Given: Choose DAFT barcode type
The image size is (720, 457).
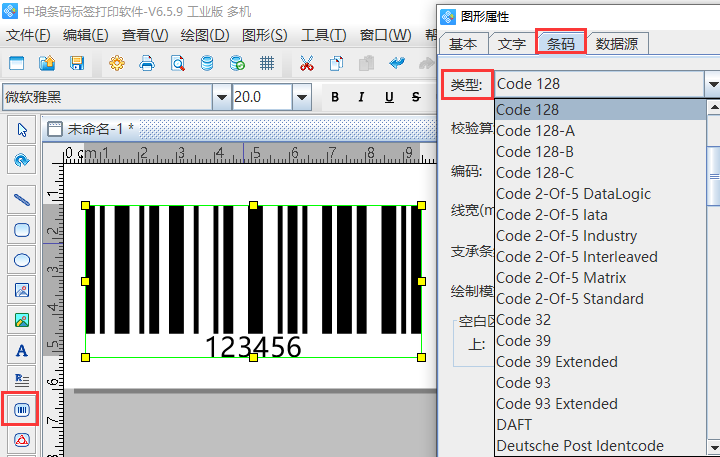Looking at the screenshot, I should coord(601,425).
